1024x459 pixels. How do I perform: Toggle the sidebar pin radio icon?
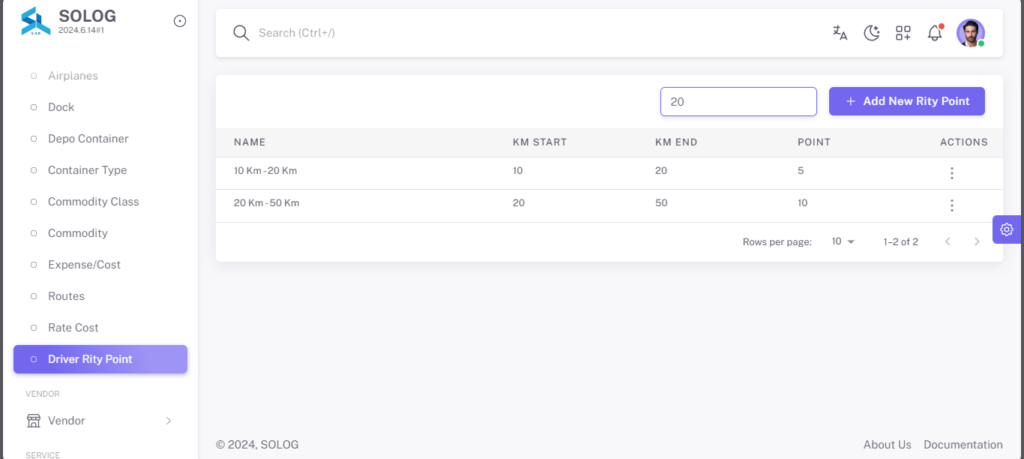pyautogui.click(x=180, y=21)
